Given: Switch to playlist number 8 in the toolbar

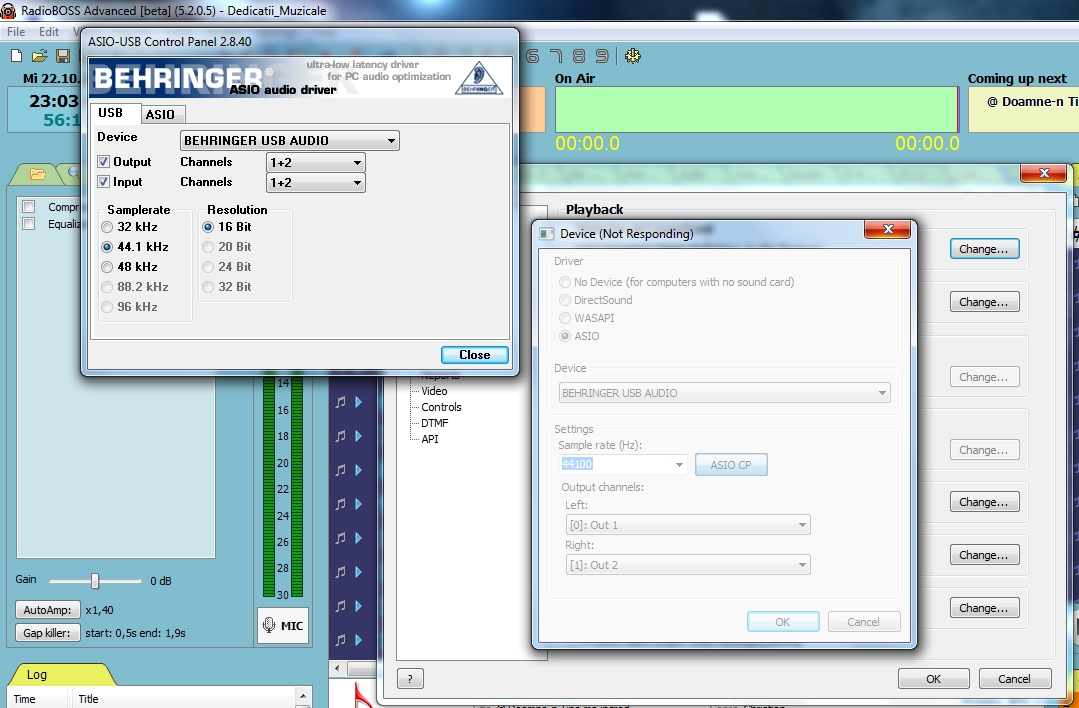Looking at the screenshot, I should (x=579, y=56).
